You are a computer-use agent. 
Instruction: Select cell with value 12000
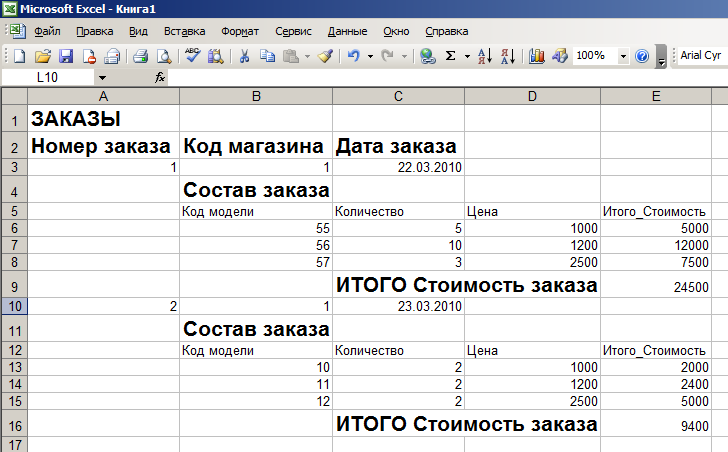[x=656, y=245]
